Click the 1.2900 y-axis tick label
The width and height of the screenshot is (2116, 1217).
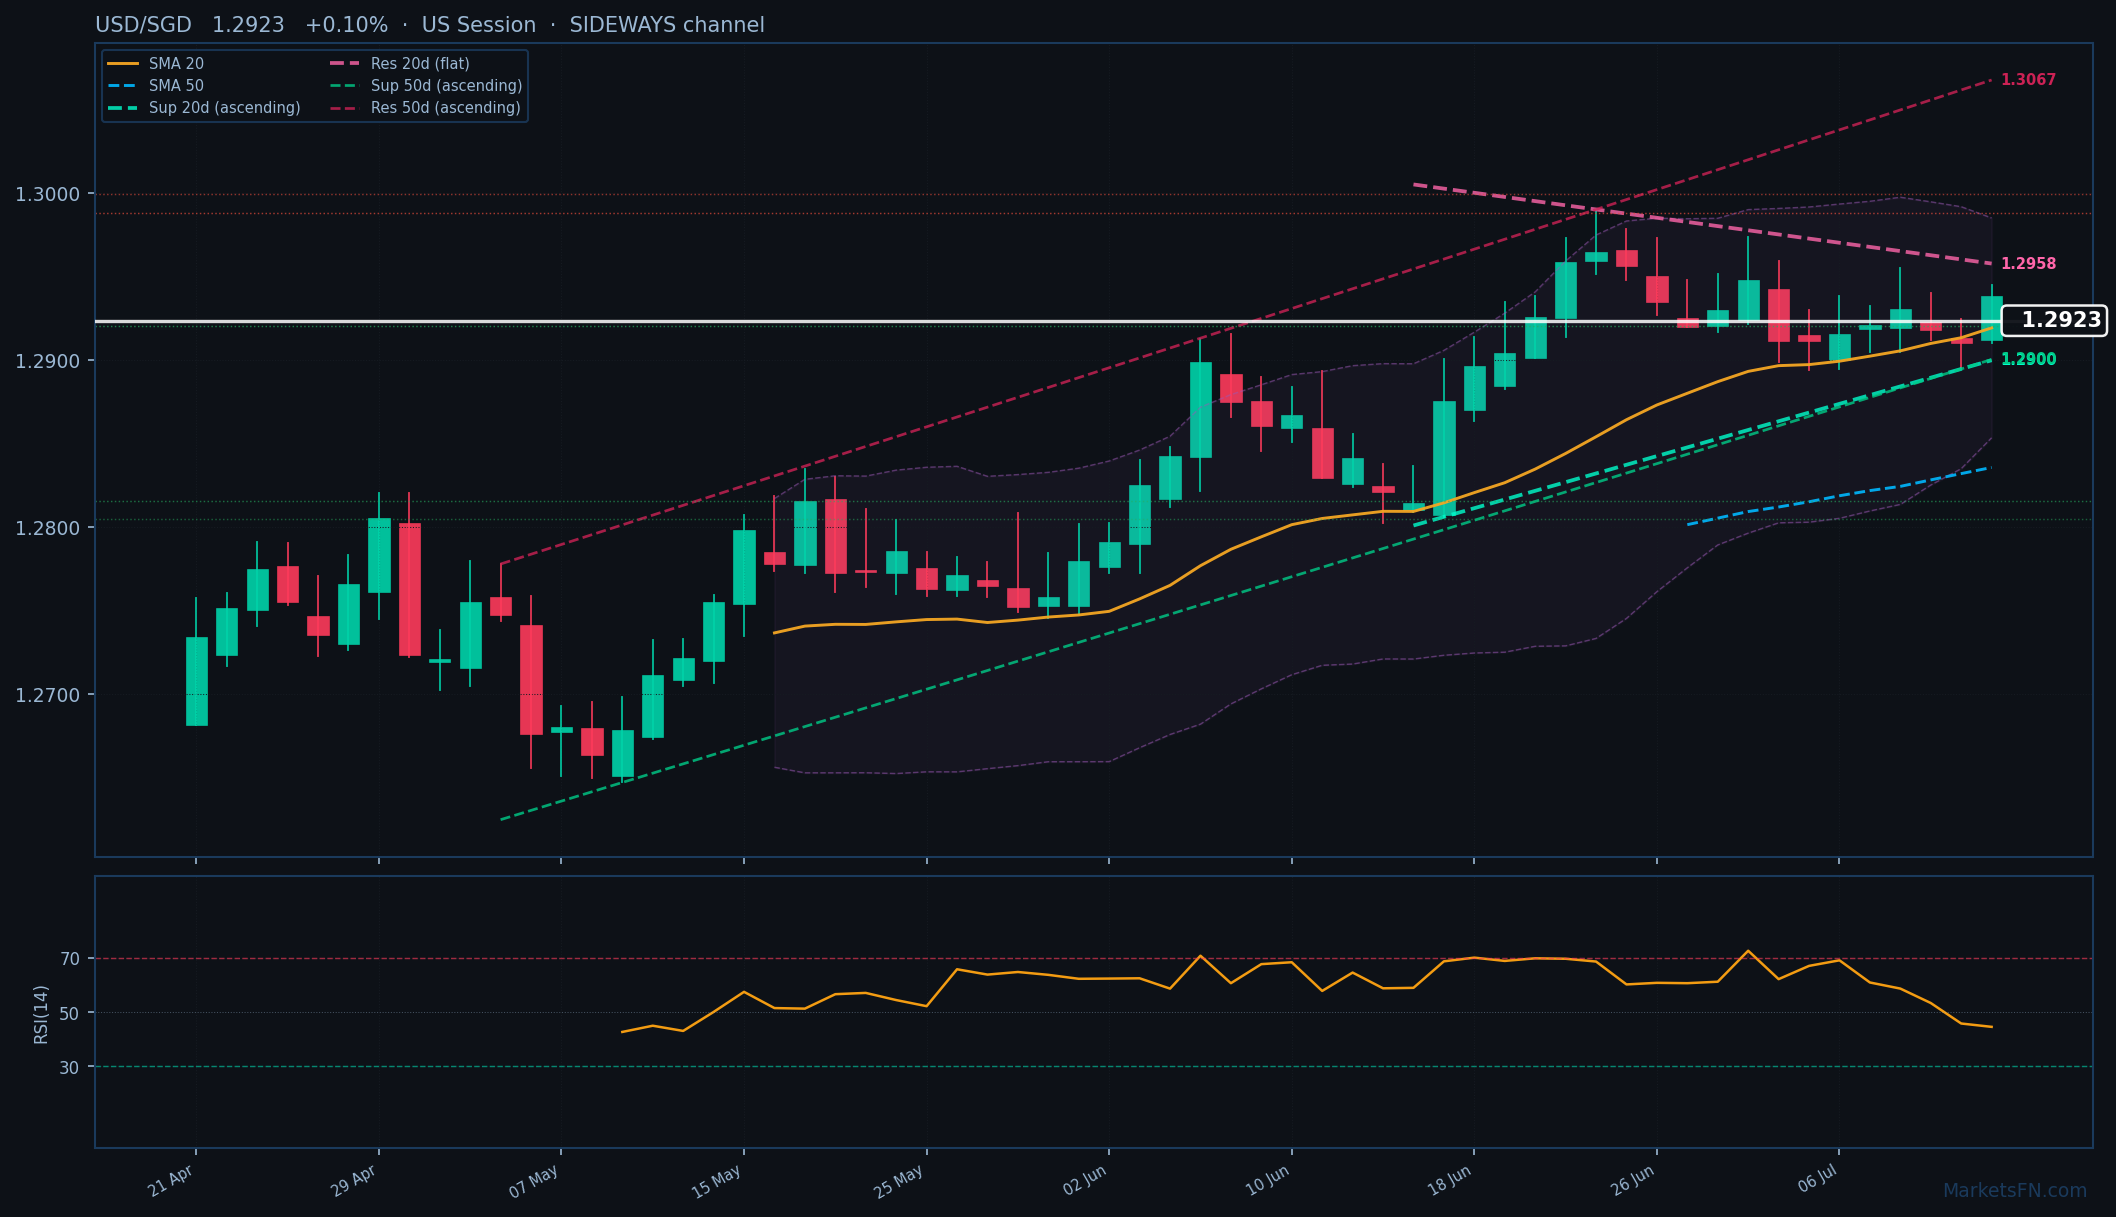click(48, 361)
